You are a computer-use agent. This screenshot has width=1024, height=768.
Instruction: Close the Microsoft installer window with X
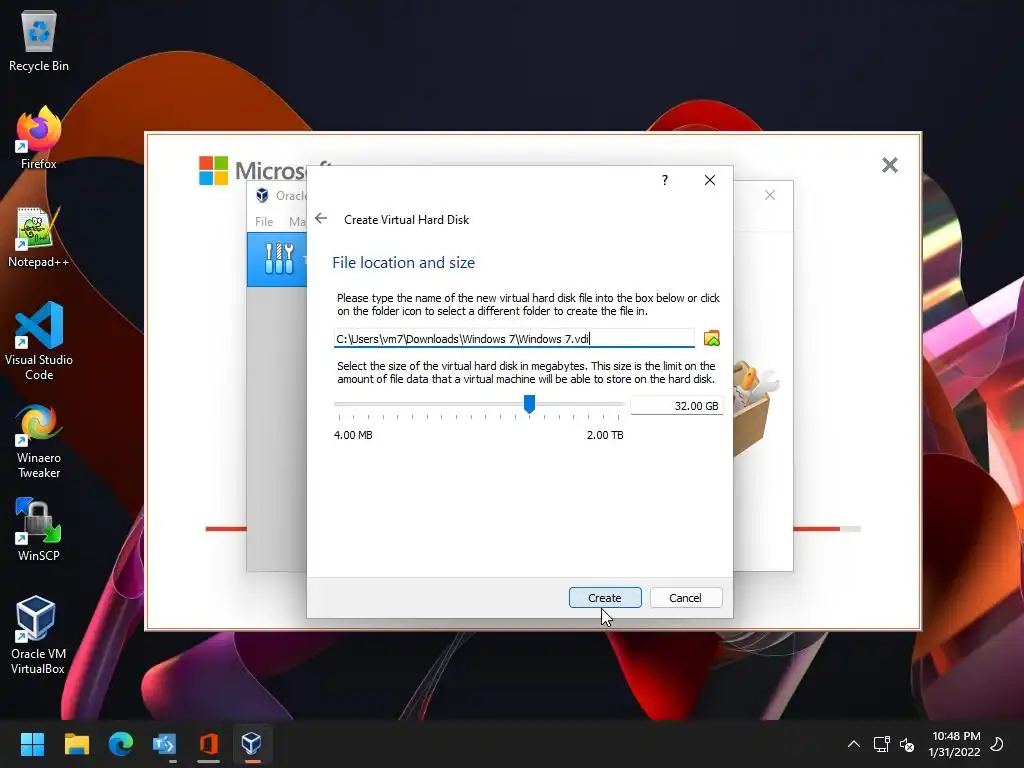click(x=889, y=165)
